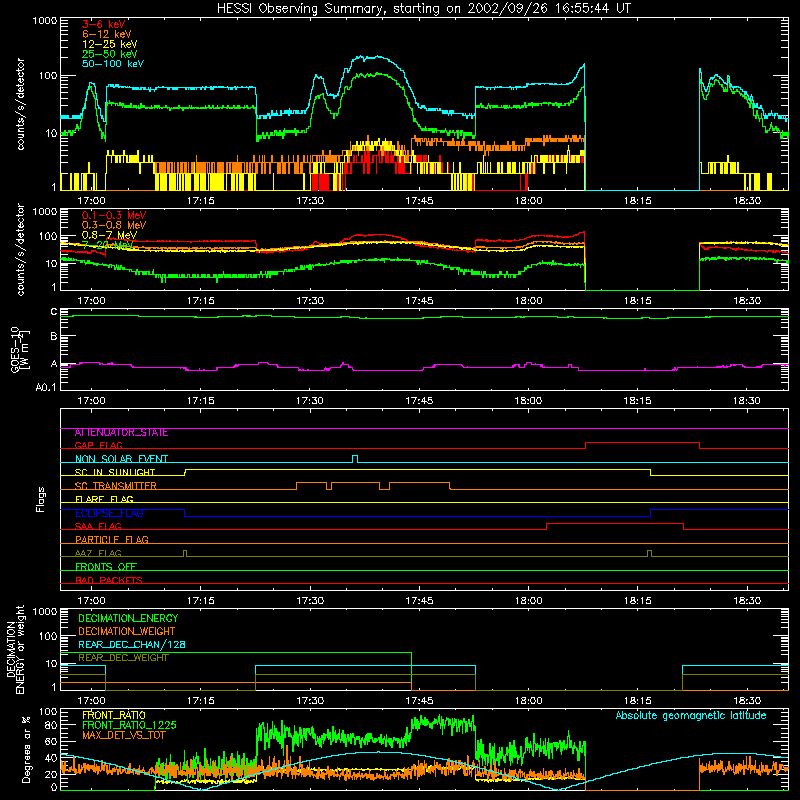Image resolution: width=800 pixels, height=800 pixels.
Task: Click the DECIMATION ENERGY or weight axis label
Action: point(15,649)
